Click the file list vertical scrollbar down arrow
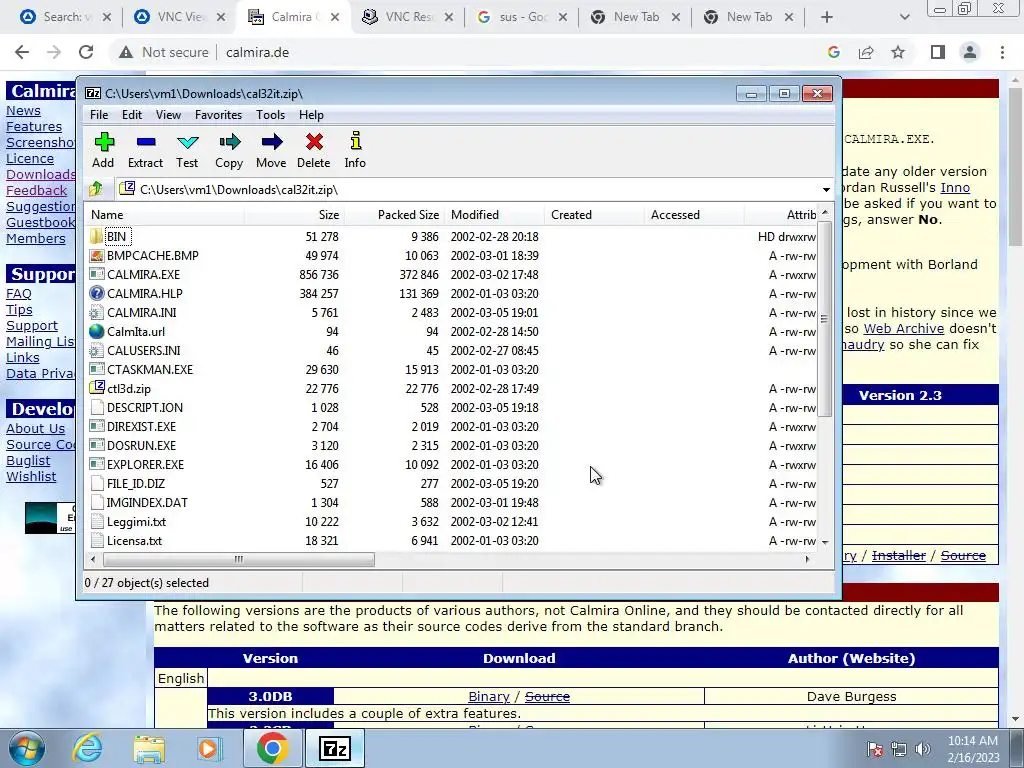The width and height of the screenshot is (1024, 768). point(825,542)
